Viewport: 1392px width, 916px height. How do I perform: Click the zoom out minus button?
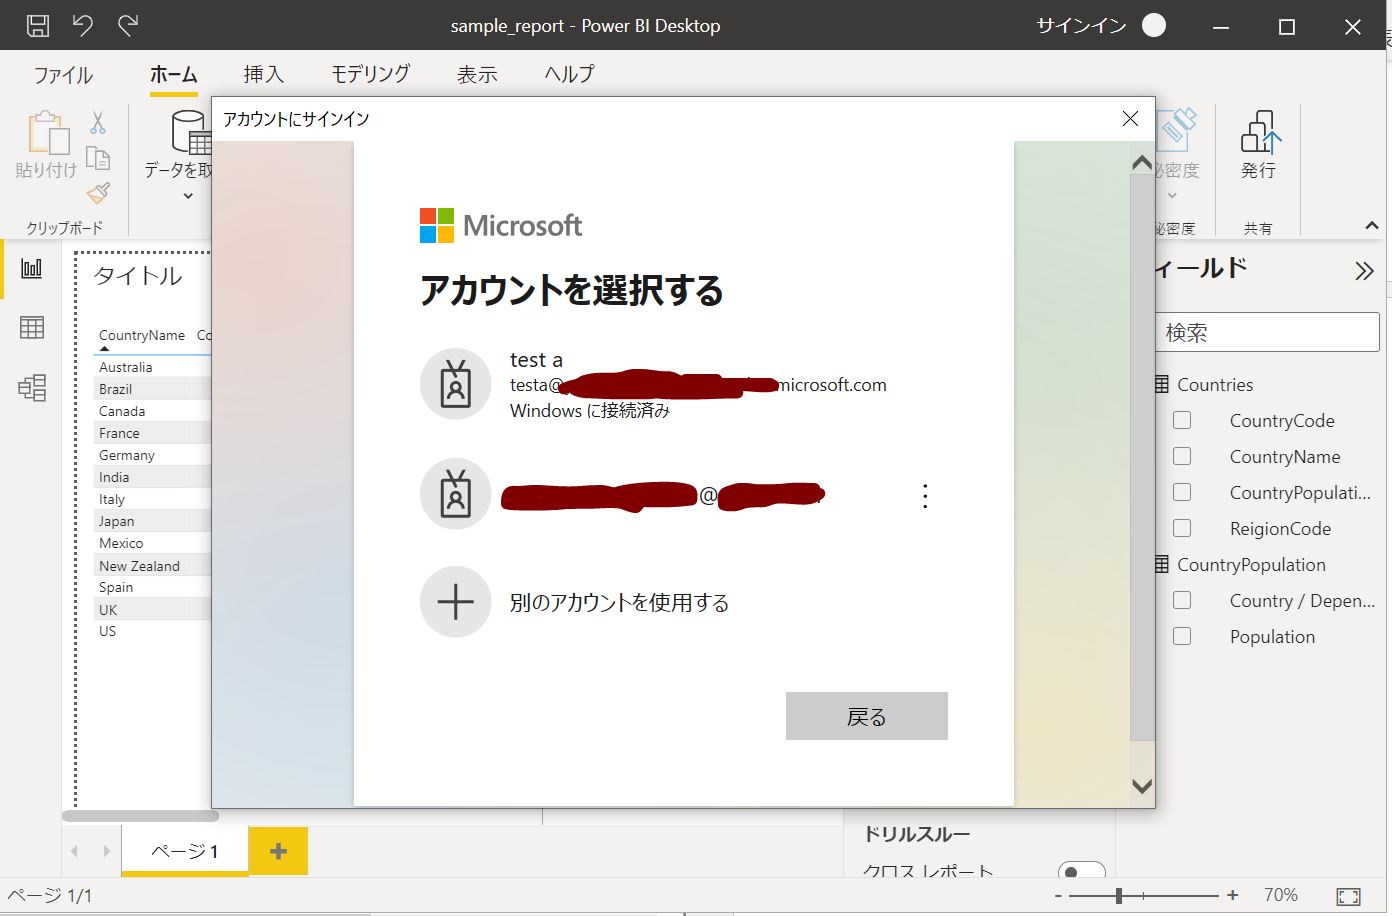[x=1058, y=896]
